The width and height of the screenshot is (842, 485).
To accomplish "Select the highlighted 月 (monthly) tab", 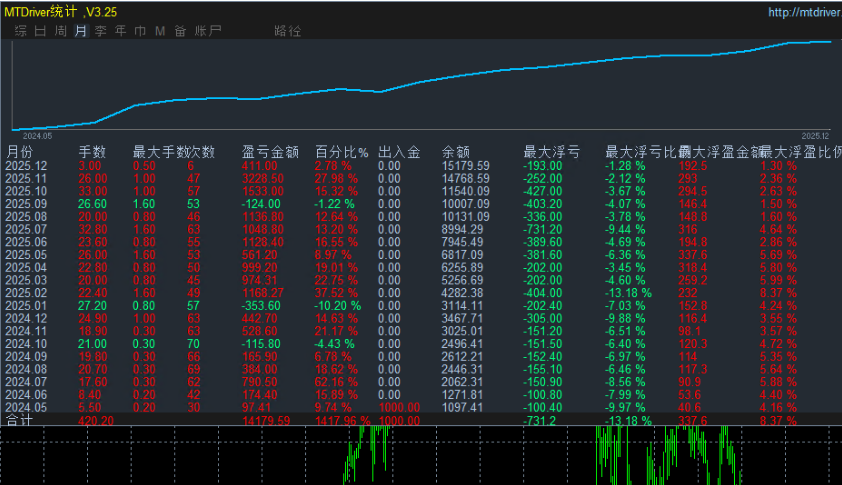I will (81, 31).
